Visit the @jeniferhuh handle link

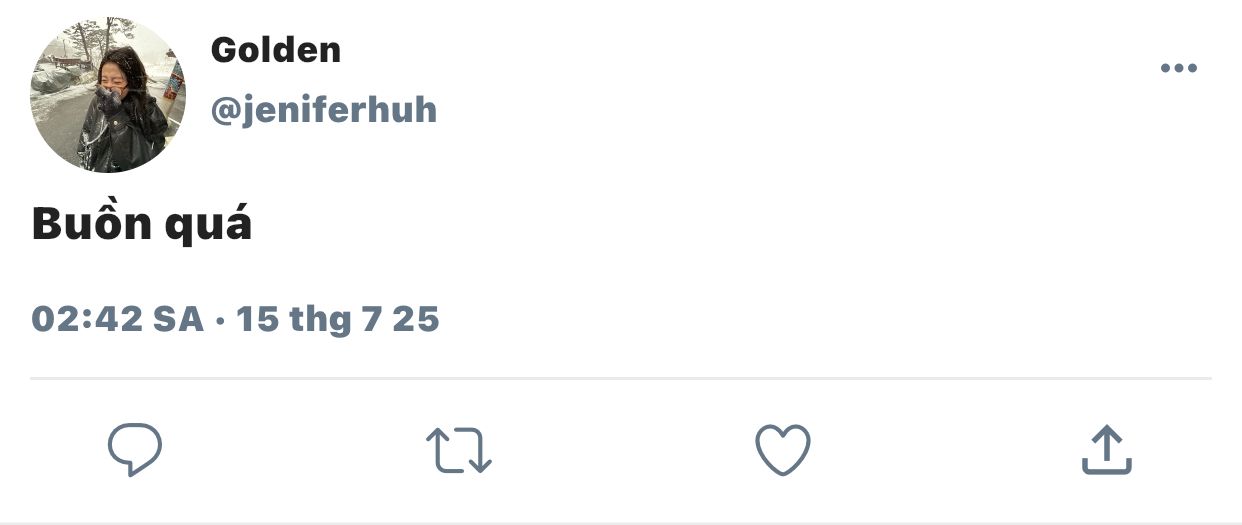tap(324, 110)
